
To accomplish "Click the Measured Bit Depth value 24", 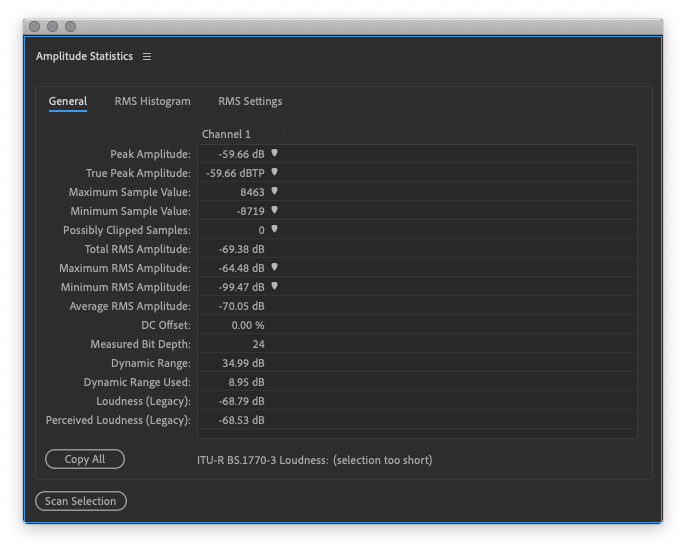I will click(x=257, y=344).
